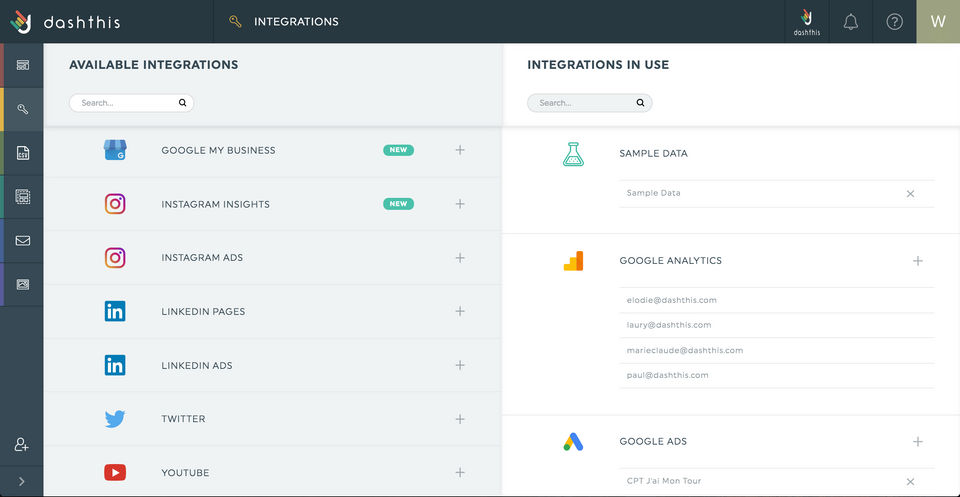The image size is (960, 497).
Task: Add YouTube integration with plus
Action: [x=460, y=473]
